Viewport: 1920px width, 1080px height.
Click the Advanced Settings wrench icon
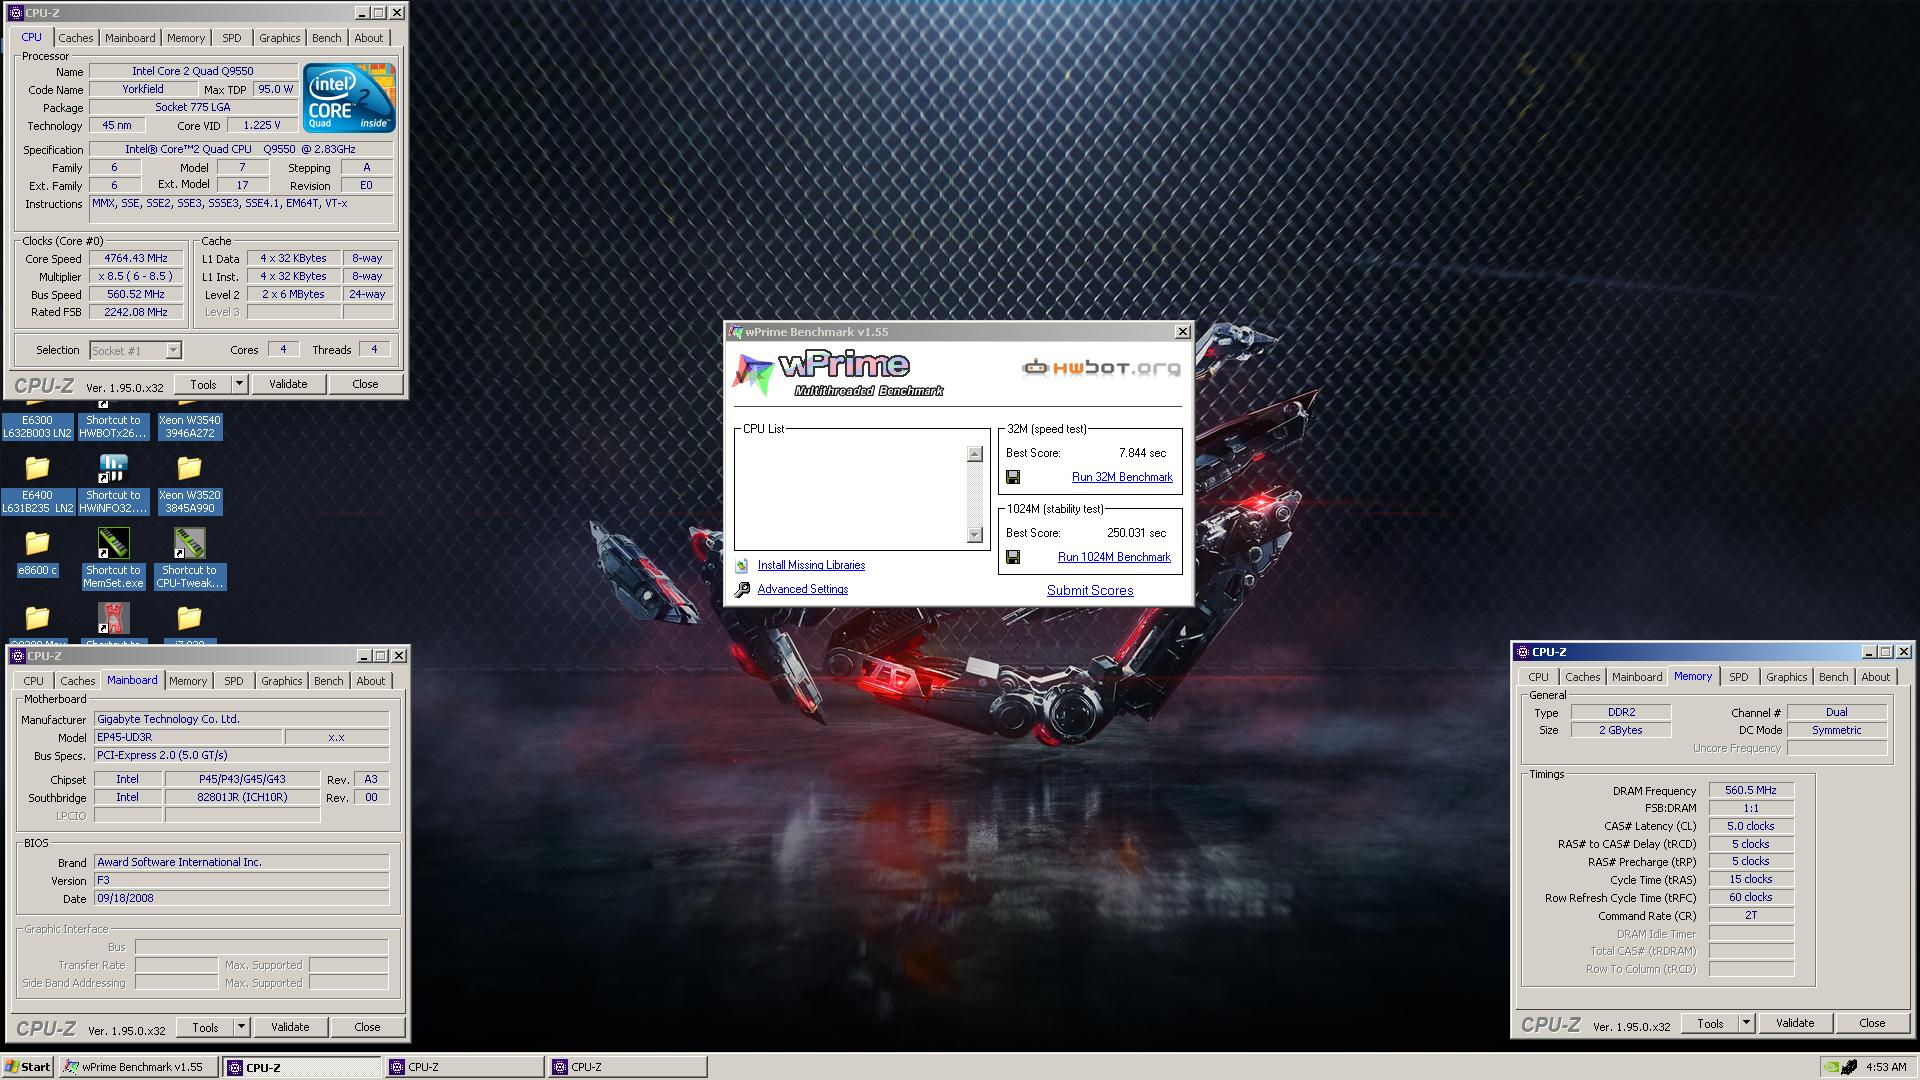pyautogui.click(x=742, y=590)
